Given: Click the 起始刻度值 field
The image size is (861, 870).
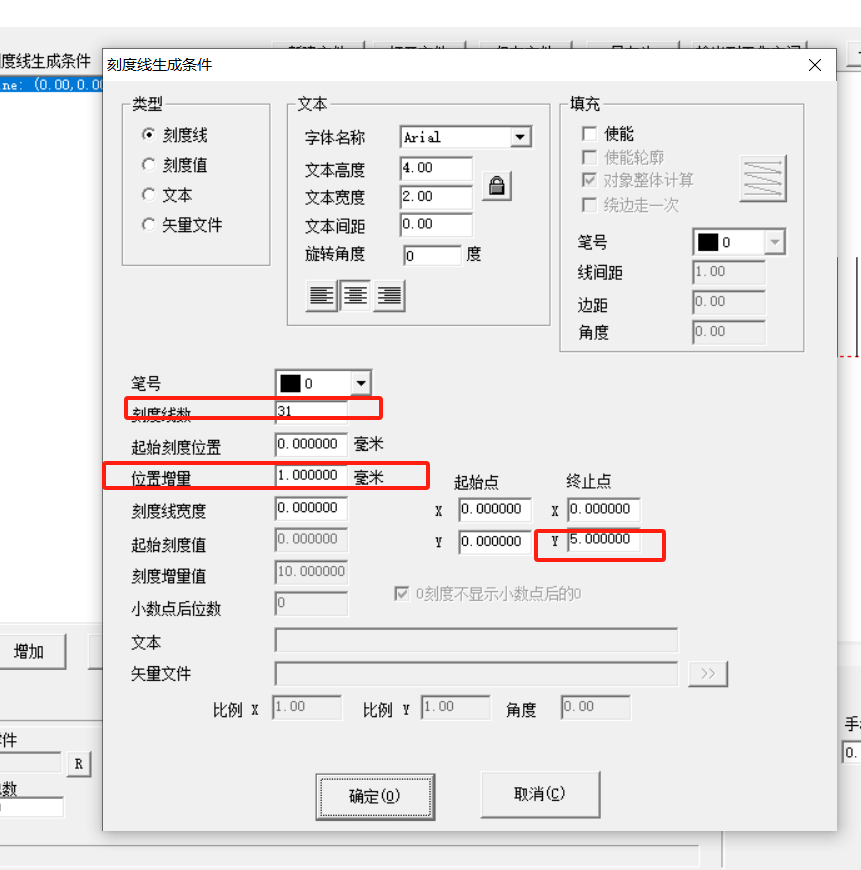Looking at the screenshot, I should click(311, 539).
